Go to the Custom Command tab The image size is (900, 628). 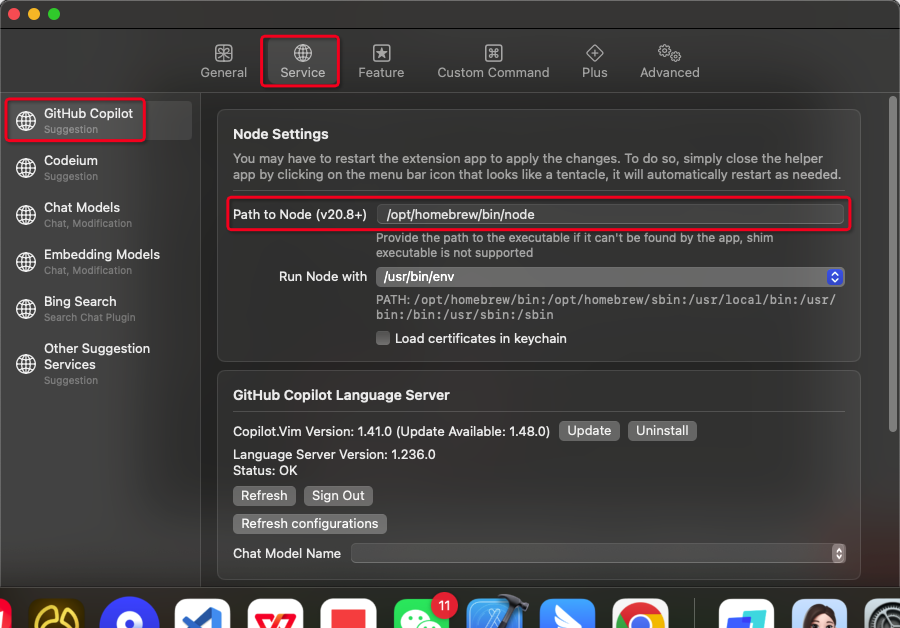(493, 61)
